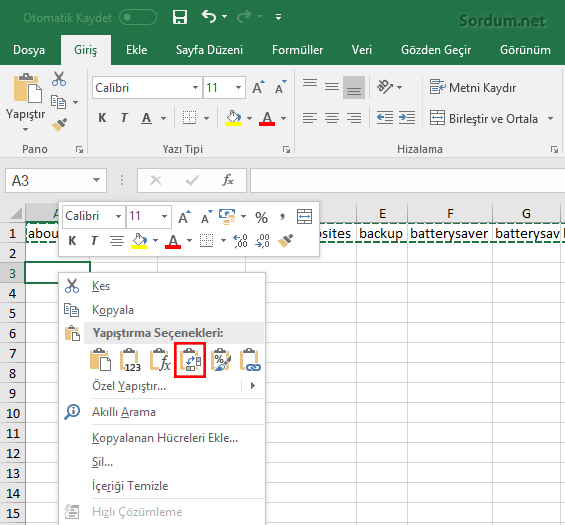Image resolution: width=565 pixels, height=525 pixels.
Task: Select Kopyala in the context menu
Action: [x=162, y=310]
